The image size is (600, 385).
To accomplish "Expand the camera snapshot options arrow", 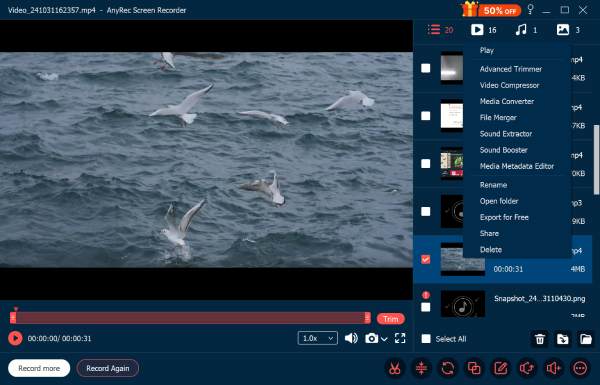I will (x=384, y=339).
